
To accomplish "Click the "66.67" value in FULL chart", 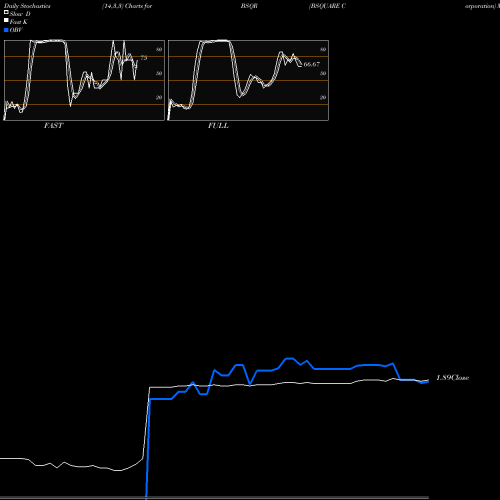I will (x=312, y=64).
